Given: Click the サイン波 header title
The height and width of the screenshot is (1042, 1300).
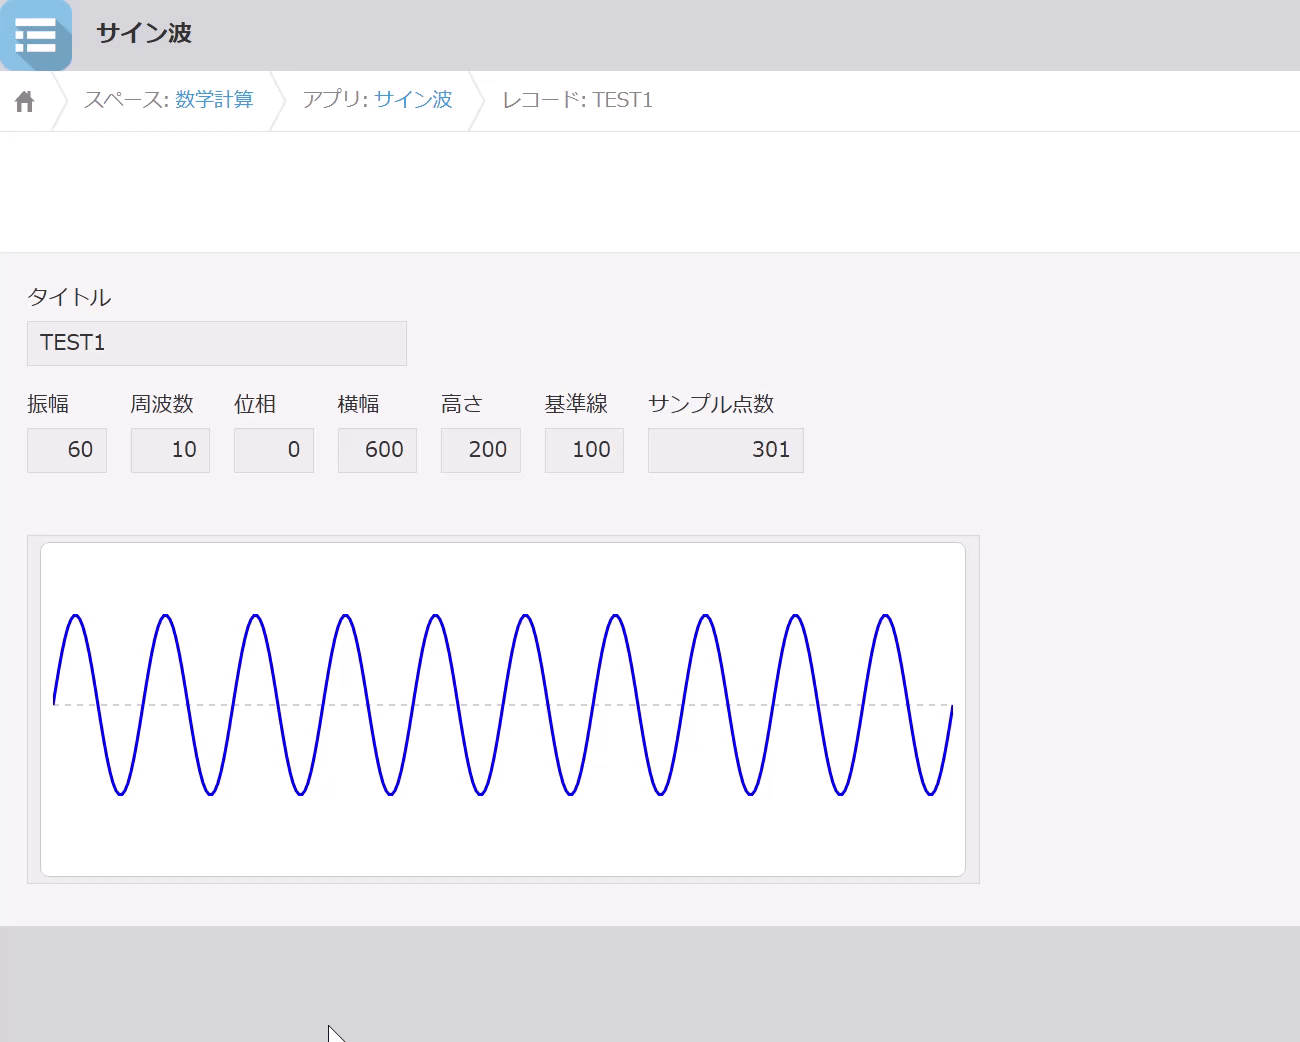Looking at the screenshot, I should (144, 33).
